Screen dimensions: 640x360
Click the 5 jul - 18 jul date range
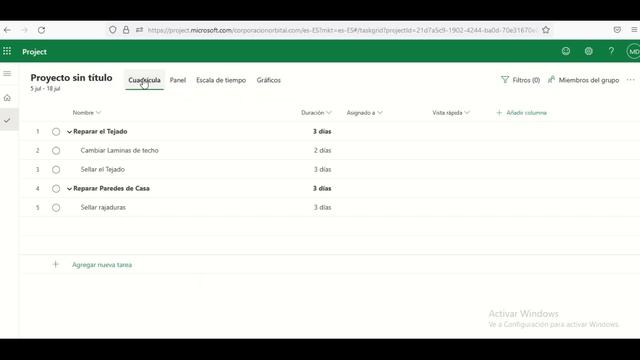tap(45, 89)
